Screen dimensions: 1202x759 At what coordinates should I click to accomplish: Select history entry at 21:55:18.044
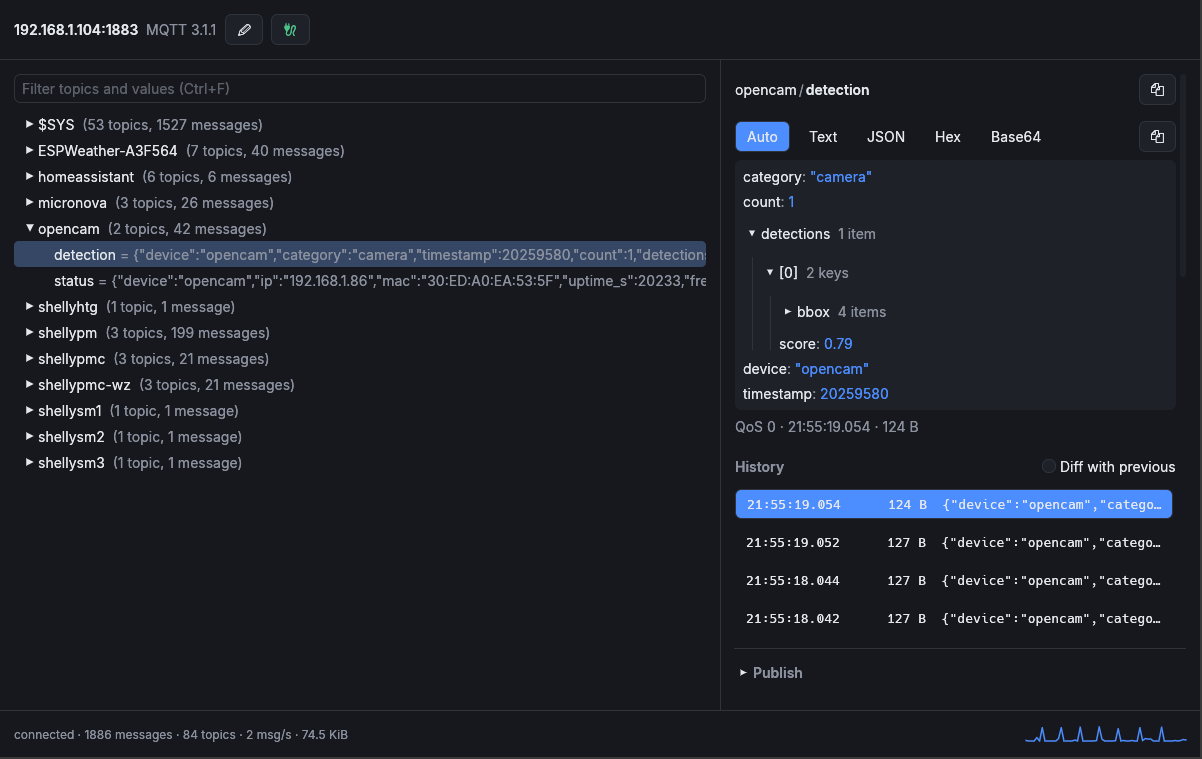coord(953,581)
